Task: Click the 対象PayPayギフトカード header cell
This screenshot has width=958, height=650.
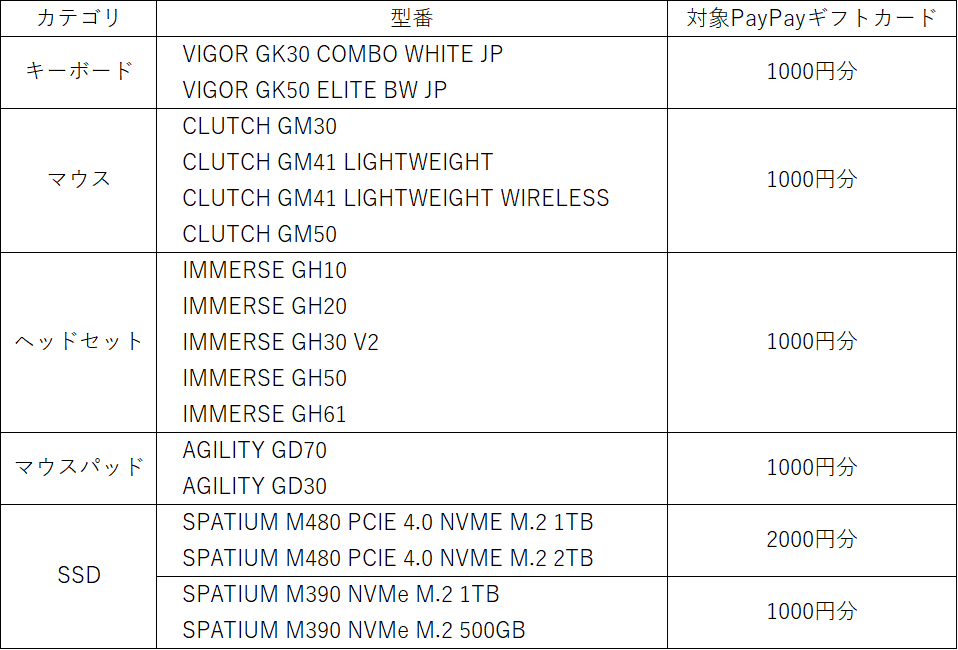Action: click(811, 19)
